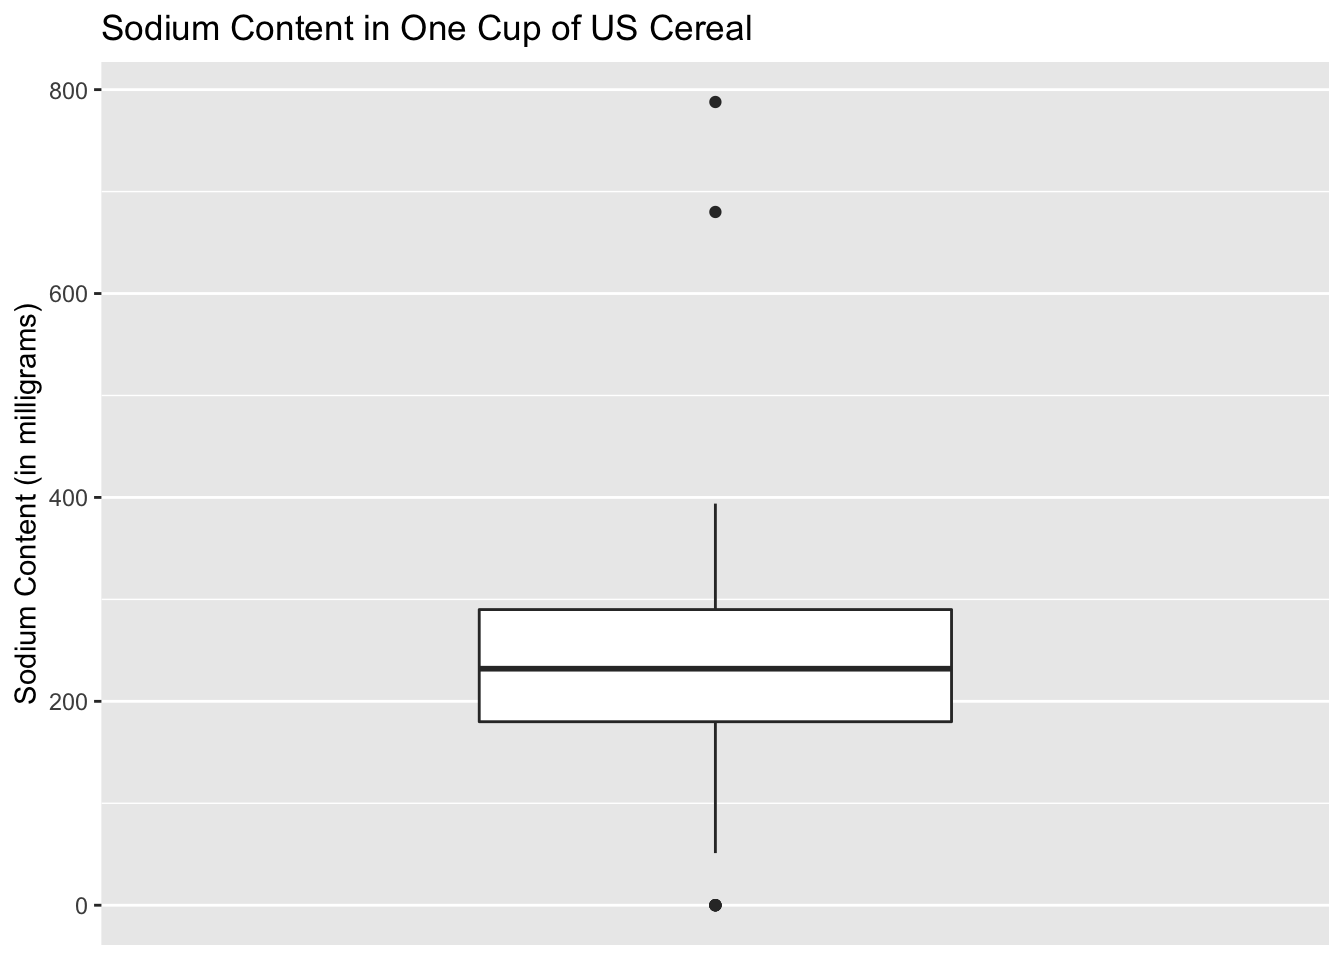
Task: Click the top edge of the box
Action: tap(600, 609)
